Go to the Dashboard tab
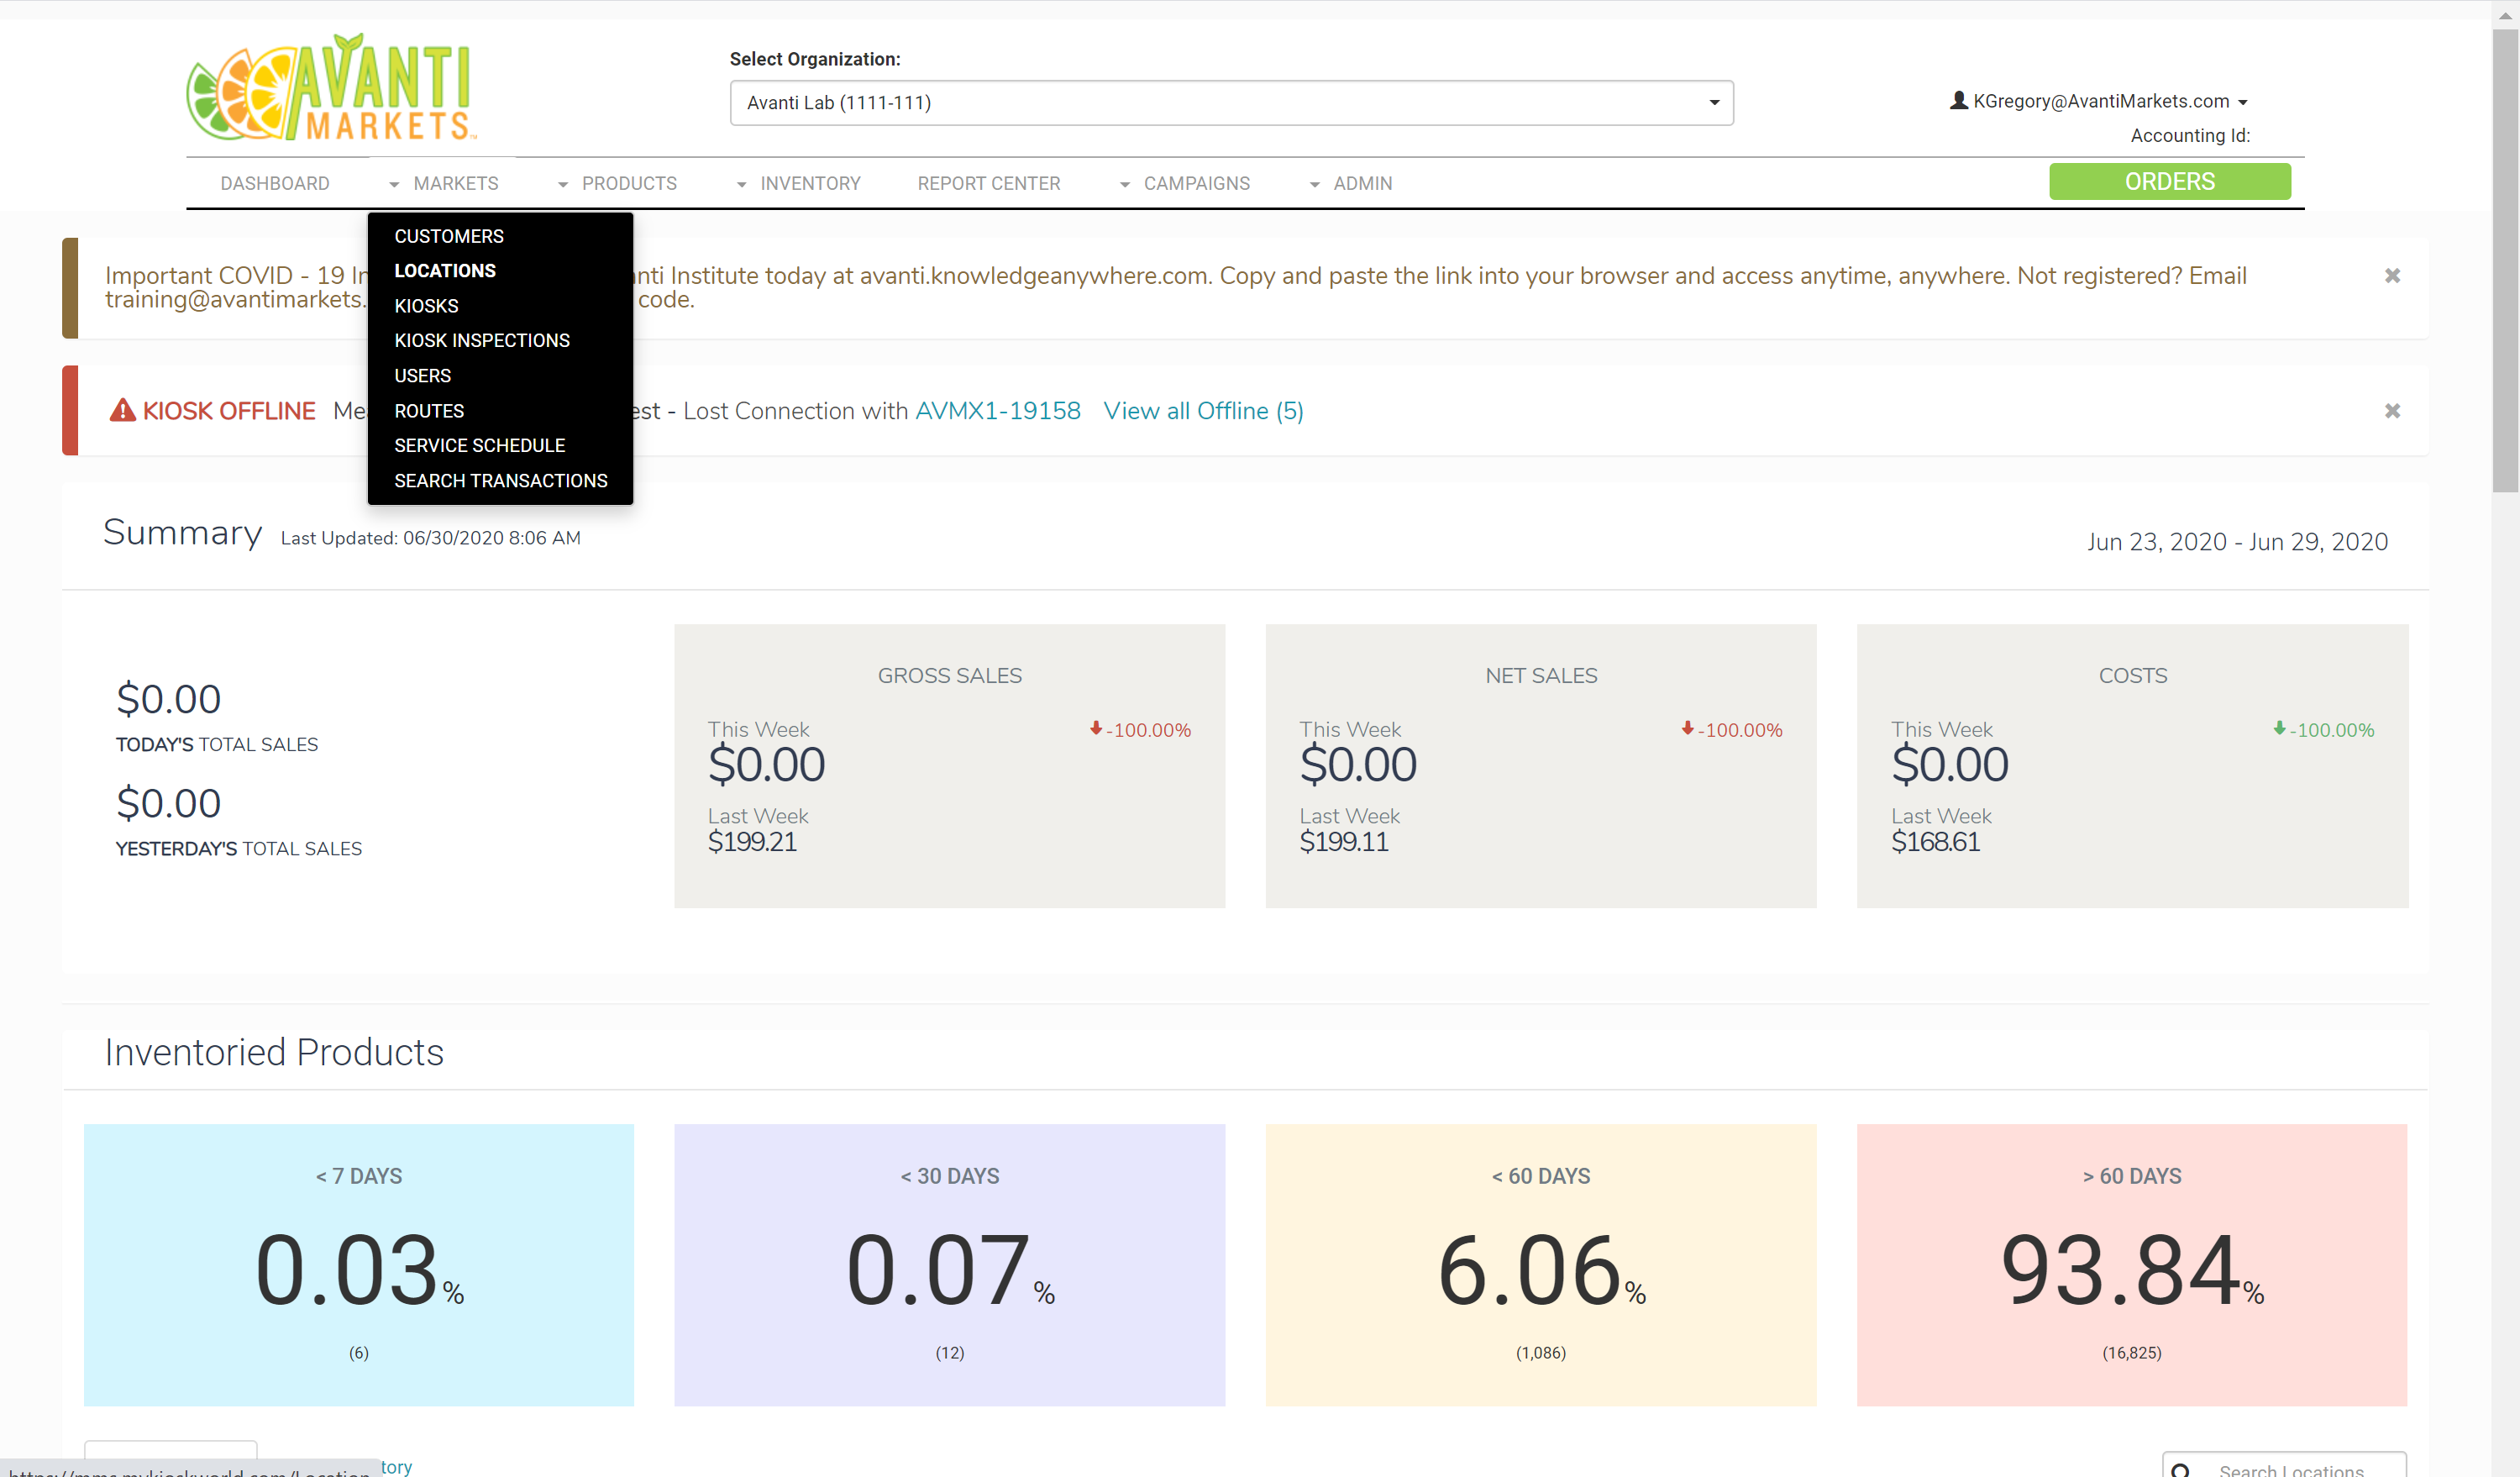This screenshot has height=1477, width=2520. pos(275,184)
